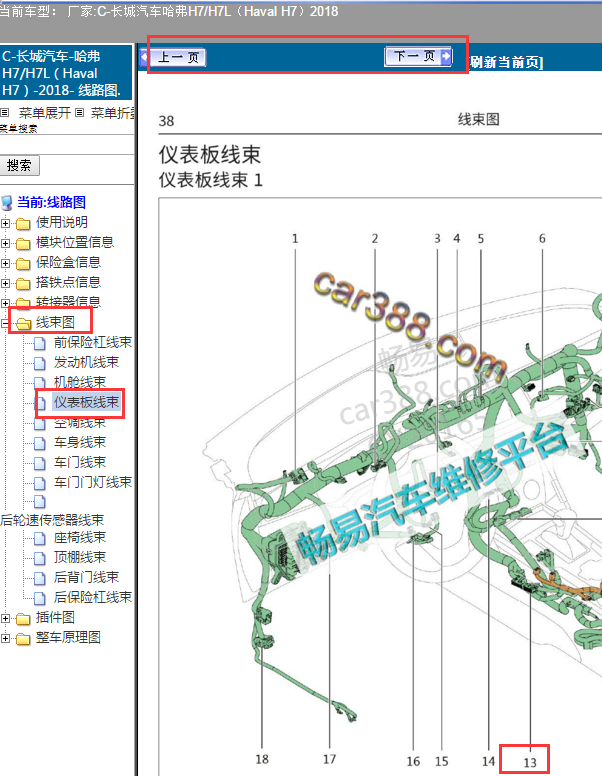The image size is (602, 776).
Task: Click the 当前:线路图 computer icon
Action: click(x=7, y=202)
